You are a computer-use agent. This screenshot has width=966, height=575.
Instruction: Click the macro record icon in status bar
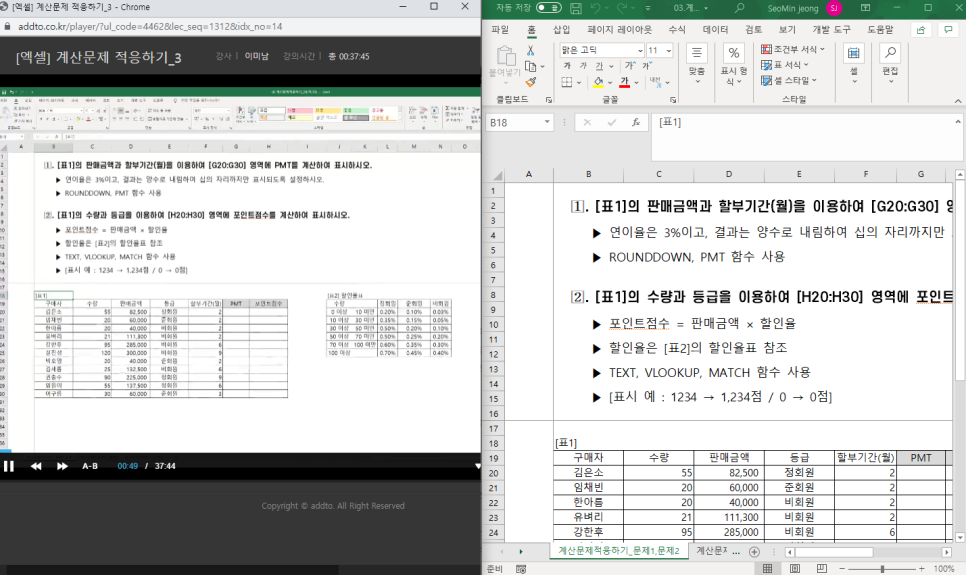[x=521, y=568]
